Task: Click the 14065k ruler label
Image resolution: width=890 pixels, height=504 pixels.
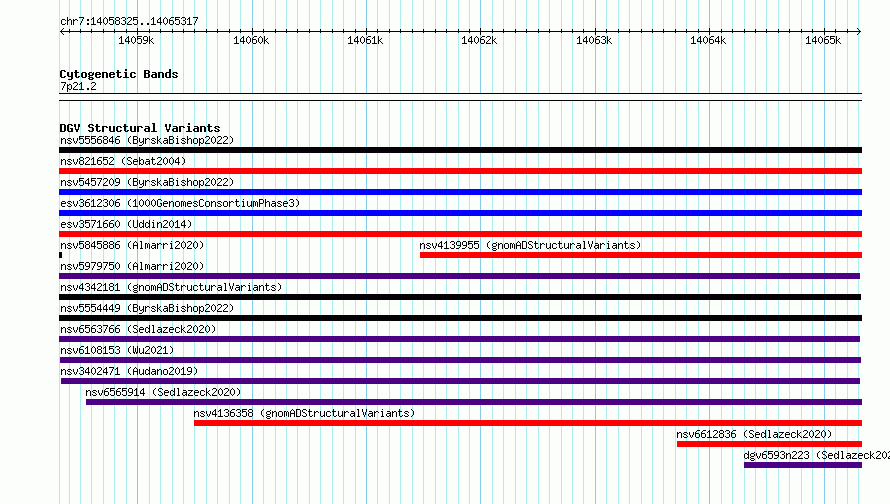Action: click(x=823, y=40)
